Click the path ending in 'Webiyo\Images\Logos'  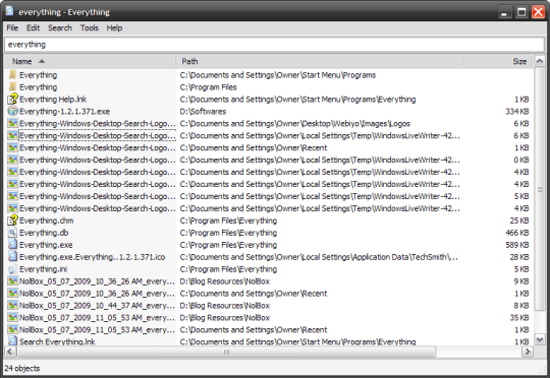295,123
